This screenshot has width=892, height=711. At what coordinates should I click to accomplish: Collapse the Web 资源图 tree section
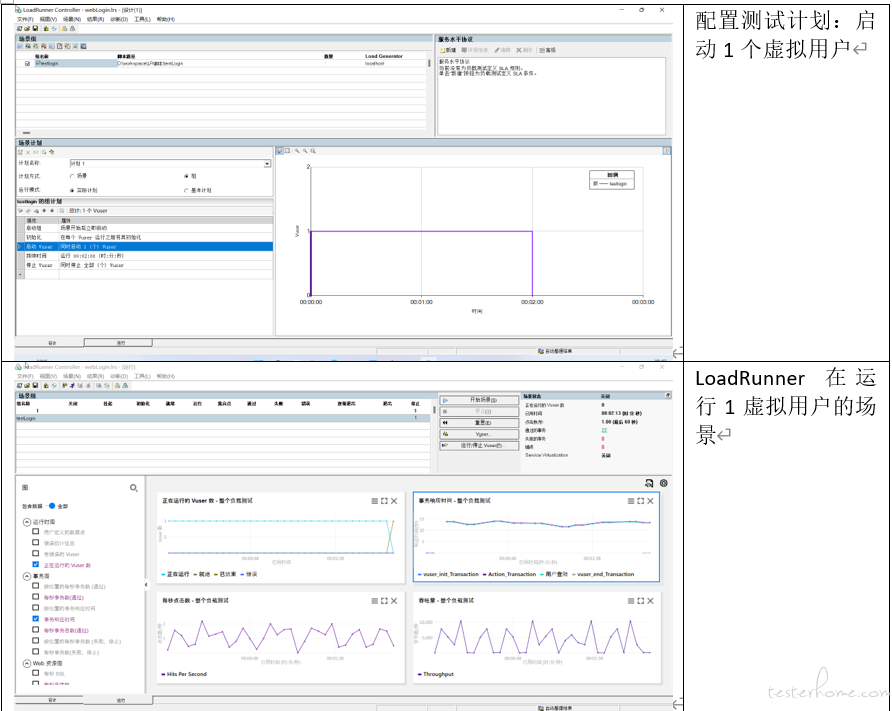(x=27, y=663)
